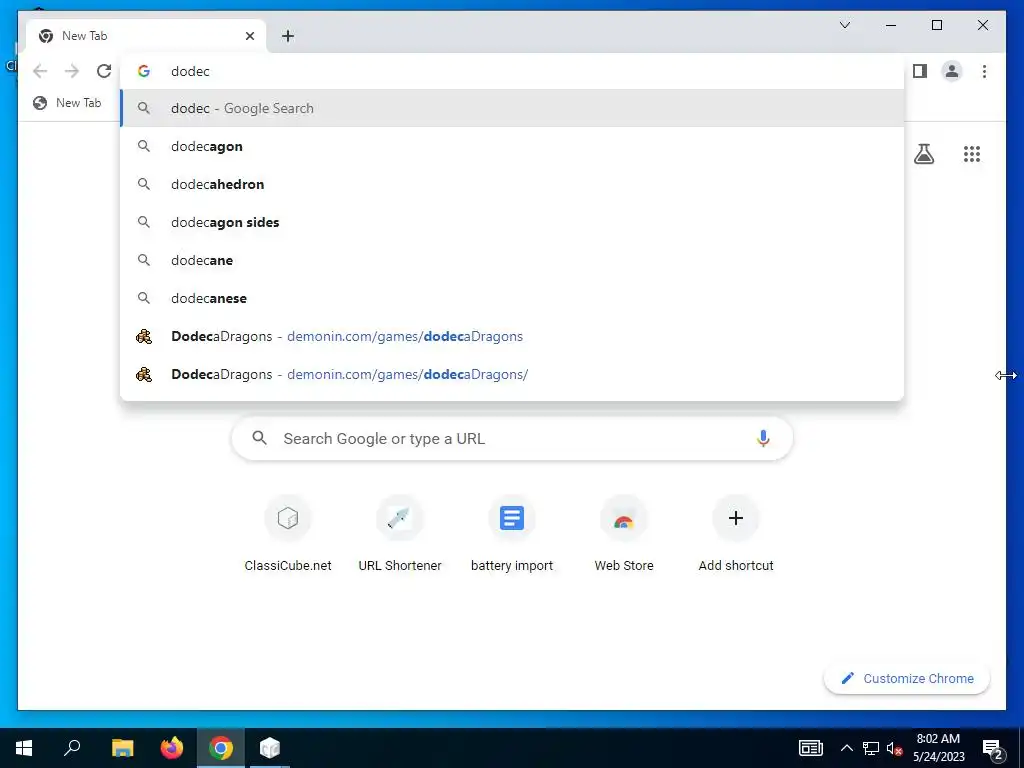Open News and interests taskbar icon

point(810,748)
